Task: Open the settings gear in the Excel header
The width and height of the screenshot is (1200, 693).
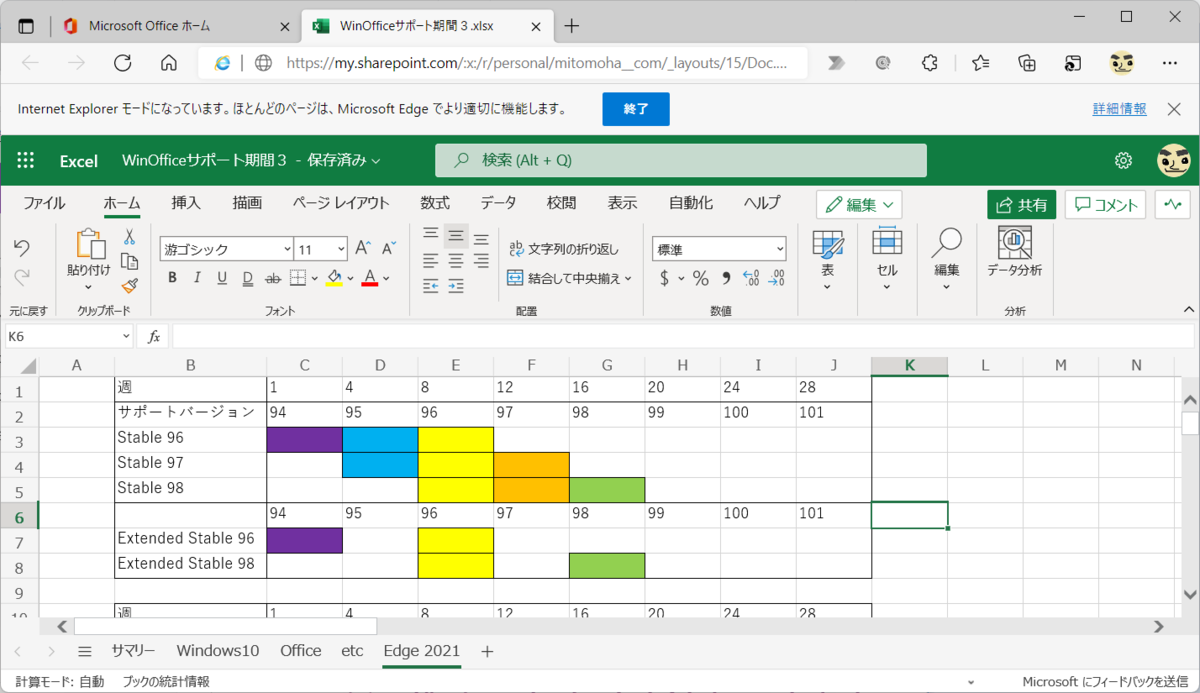Action: [x=1123, y=160]
